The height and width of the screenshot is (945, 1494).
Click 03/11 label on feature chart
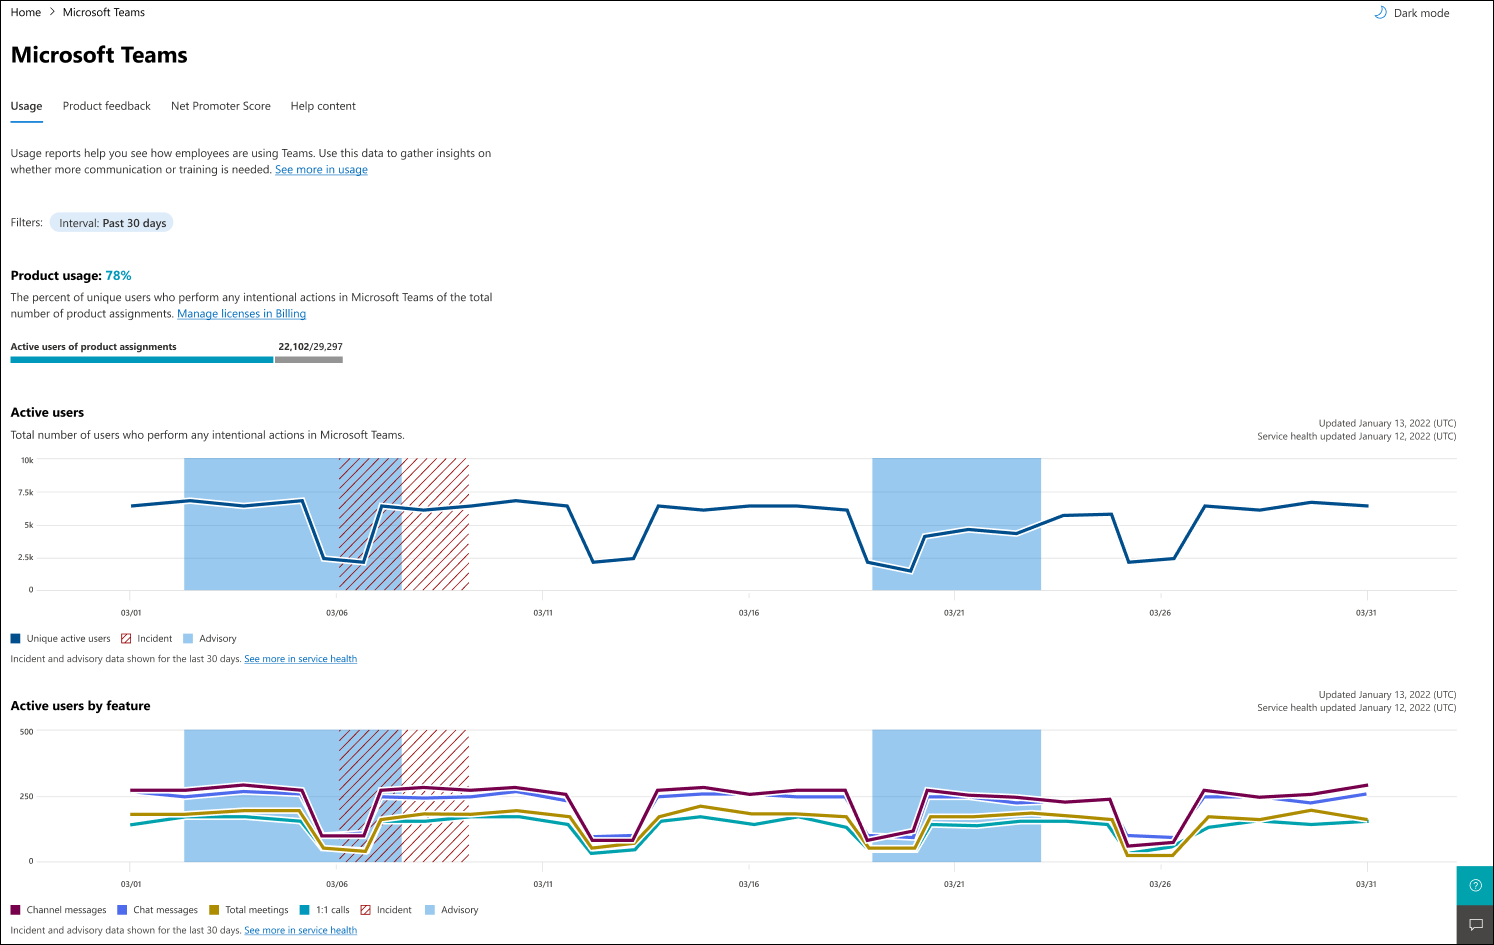click(543, 884)
